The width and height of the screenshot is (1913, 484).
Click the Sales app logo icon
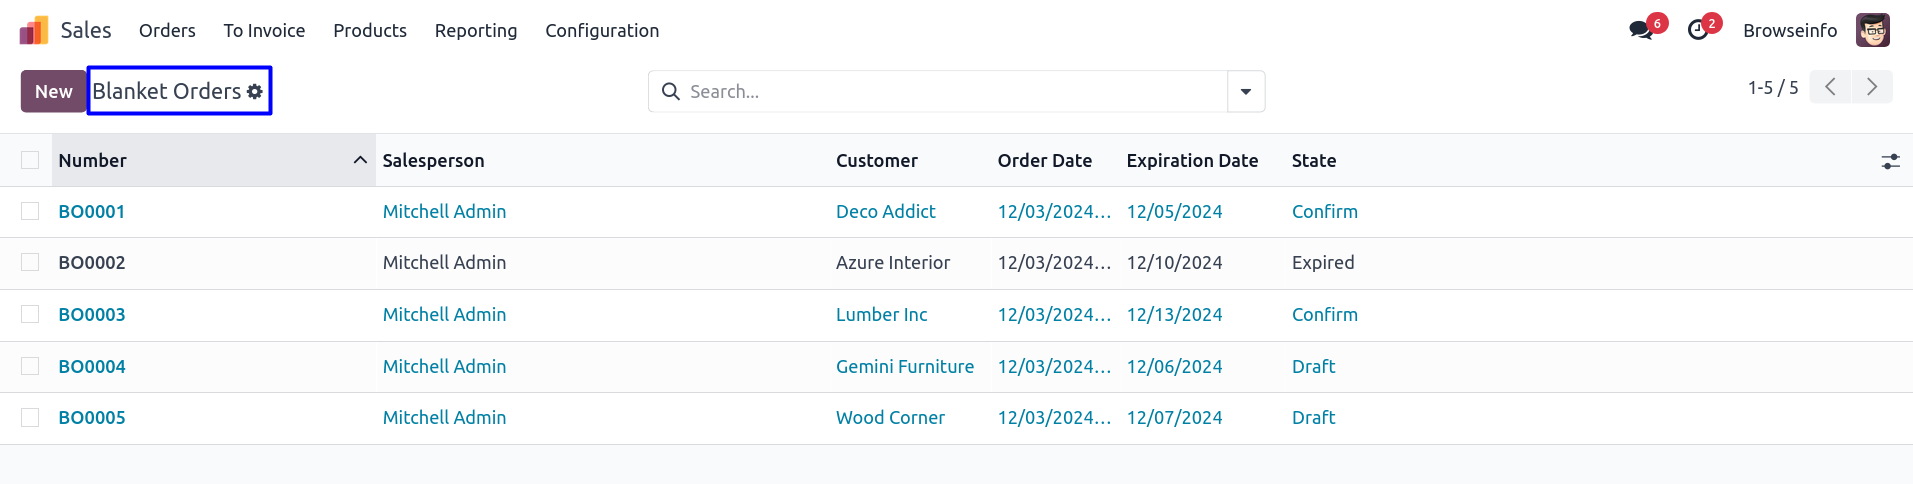(x=34, y=31)
